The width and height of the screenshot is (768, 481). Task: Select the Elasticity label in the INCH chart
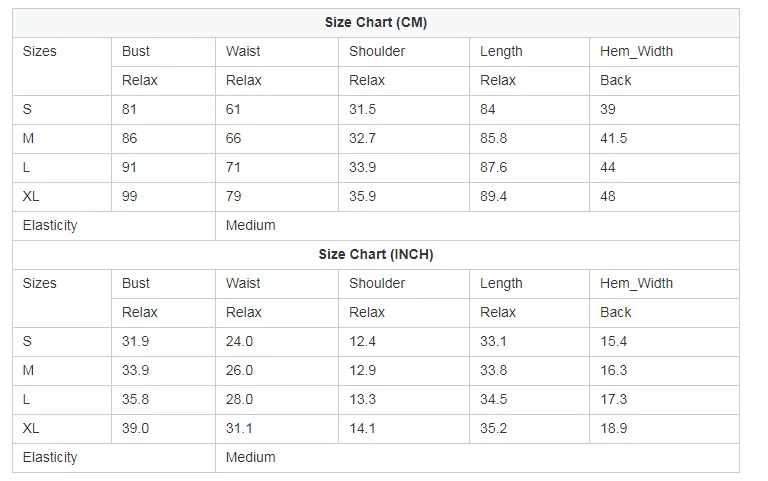(50, 457)
